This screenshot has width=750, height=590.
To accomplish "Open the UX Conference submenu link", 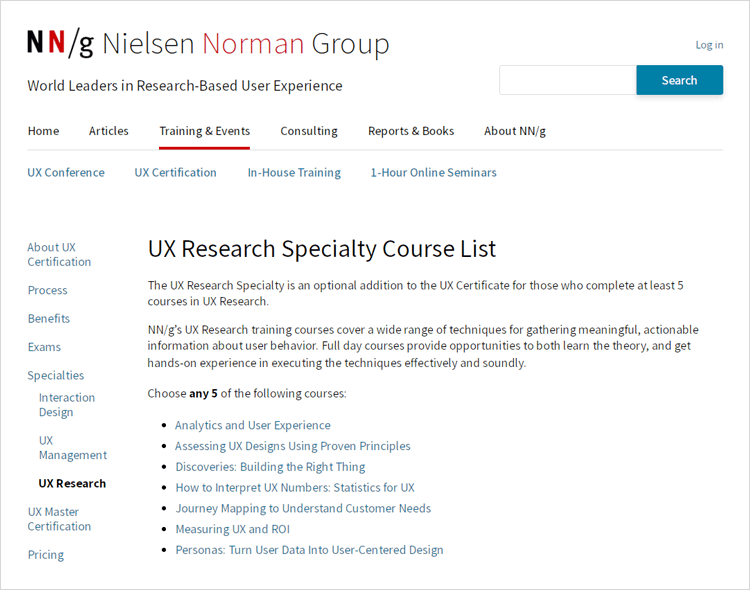I will point(66,173).
